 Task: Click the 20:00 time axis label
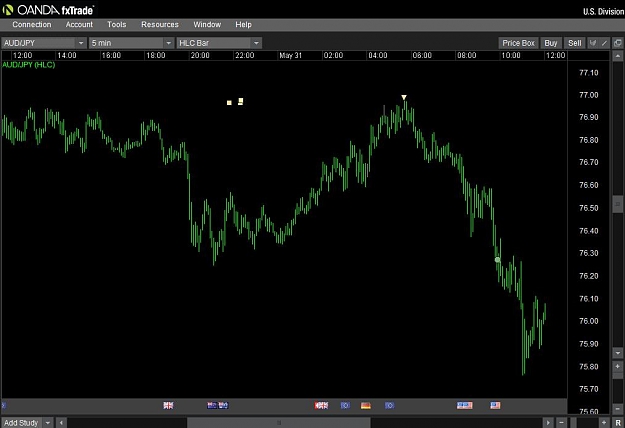(200, 55)
